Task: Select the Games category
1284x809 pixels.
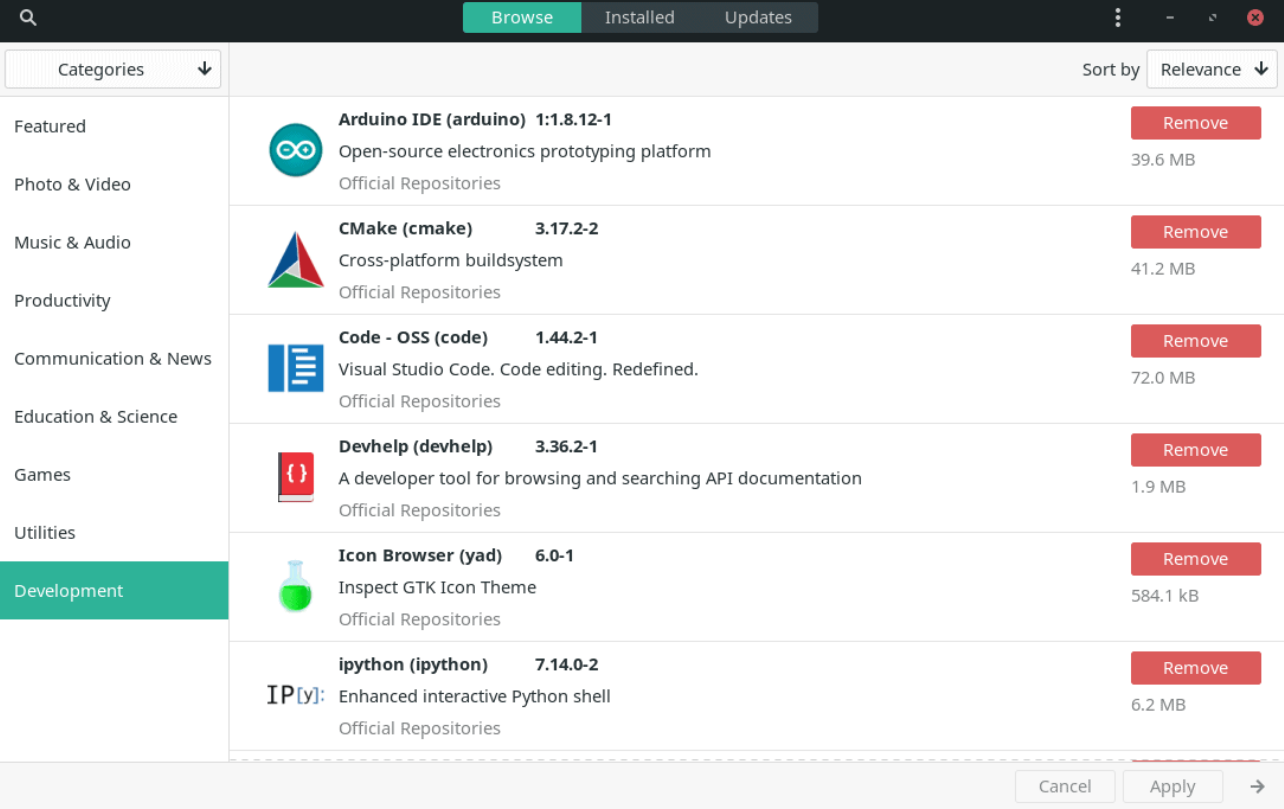Action: pos(114,474)
